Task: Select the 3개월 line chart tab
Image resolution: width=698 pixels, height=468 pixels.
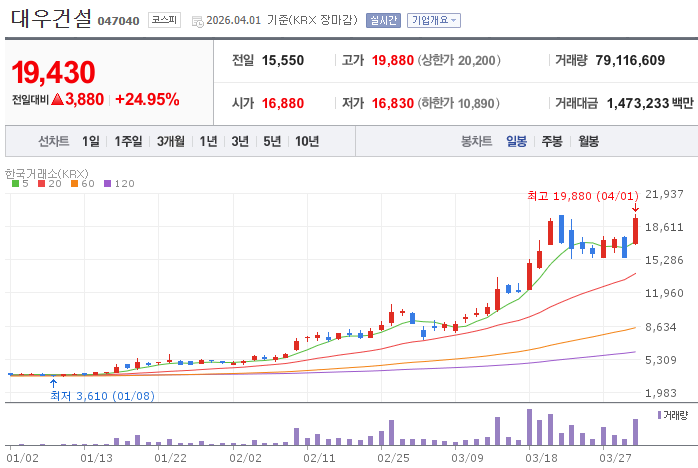Action: [x=171, y=142]
